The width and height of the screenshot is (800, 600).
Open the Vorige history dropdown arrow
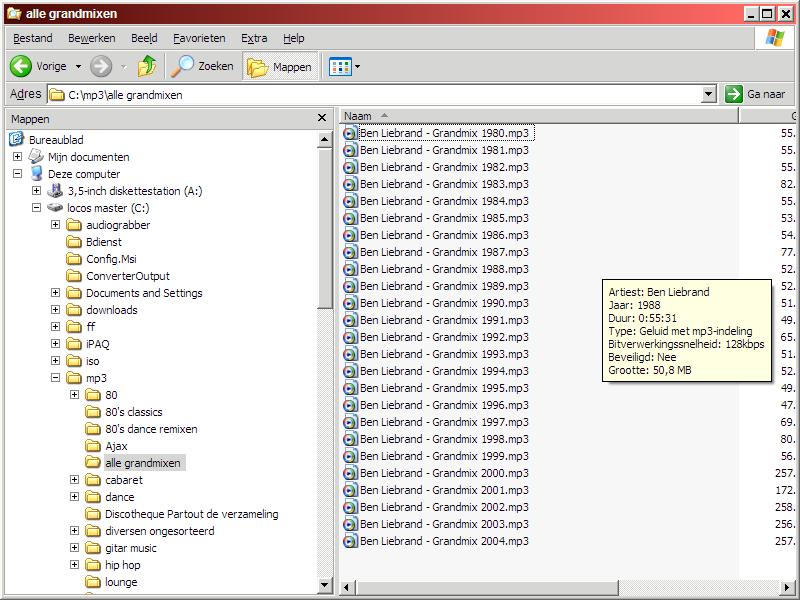click(78, 66)
